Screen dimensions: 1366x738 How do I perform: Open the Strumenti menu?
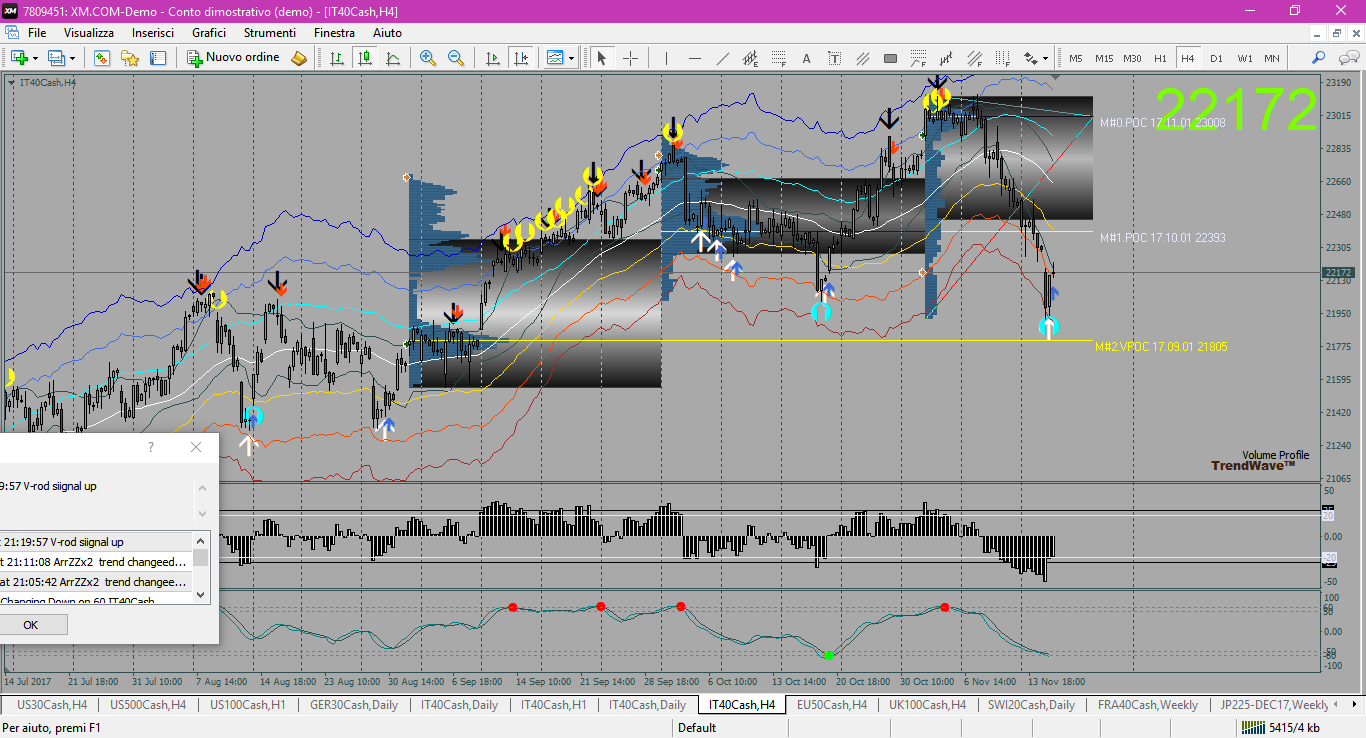(270, 33)
